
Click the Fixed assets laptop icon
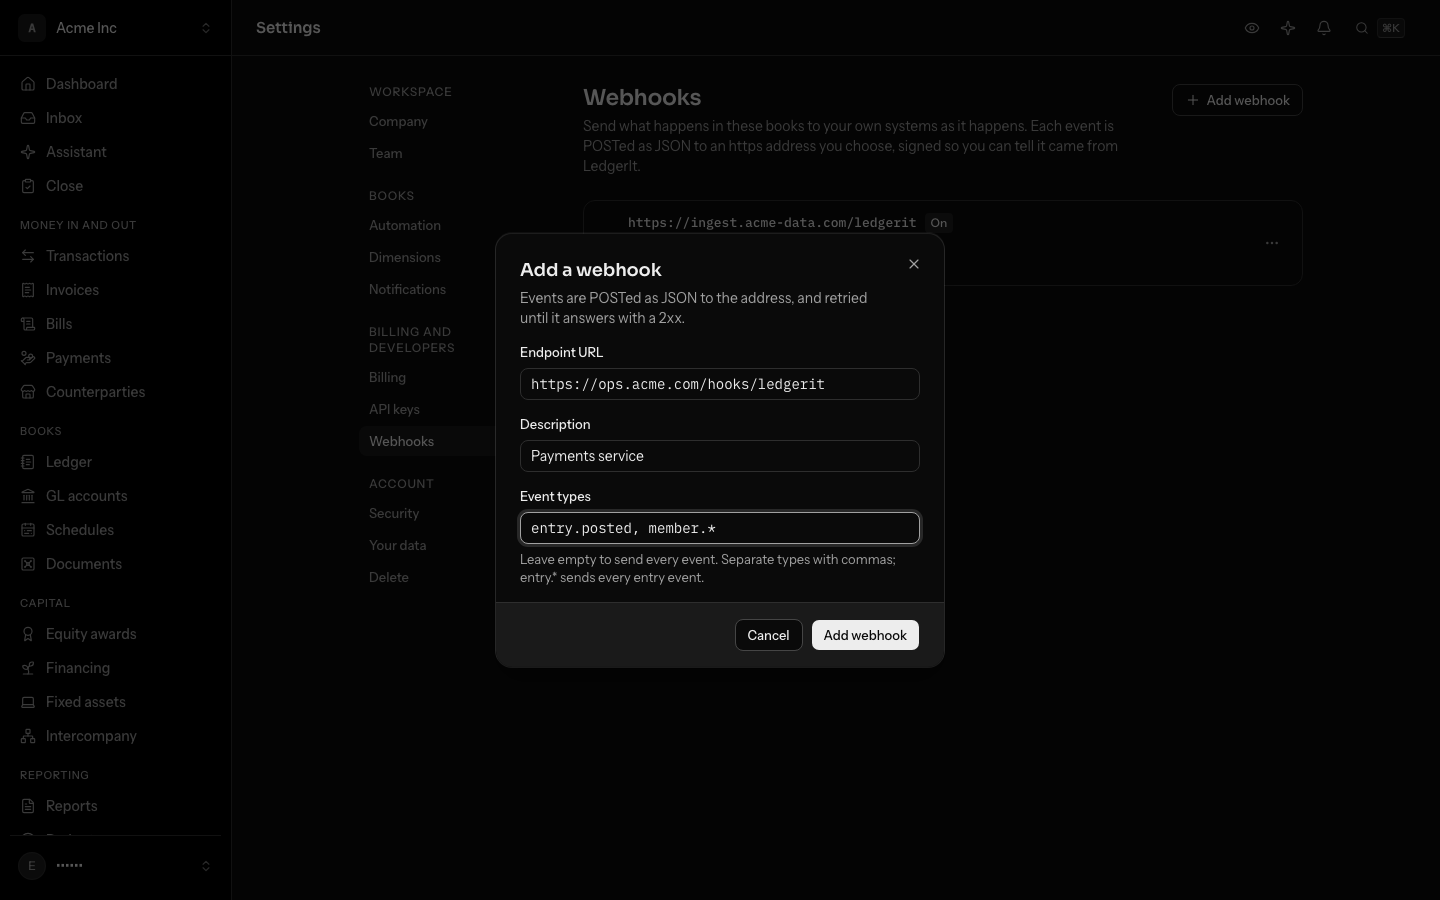pos(28,702)
